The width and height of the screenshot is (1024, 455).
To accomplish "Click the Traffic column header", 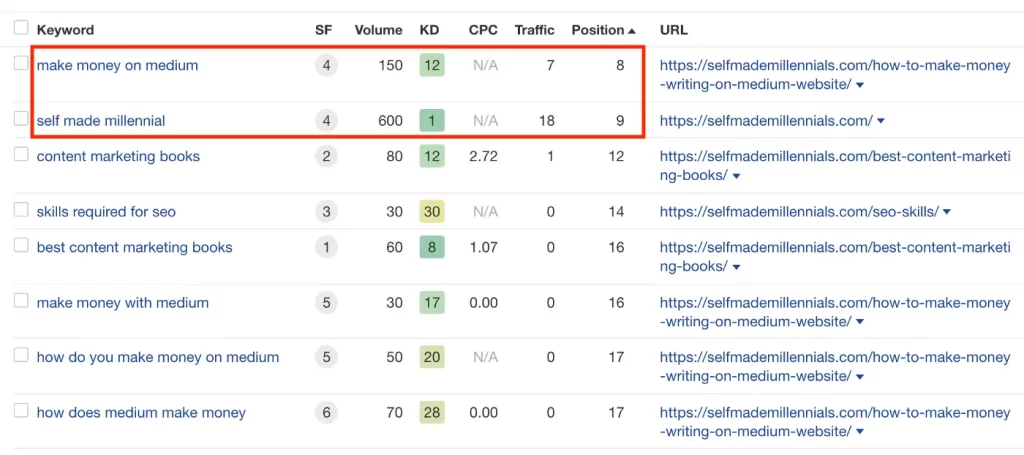I will point(534,30).
